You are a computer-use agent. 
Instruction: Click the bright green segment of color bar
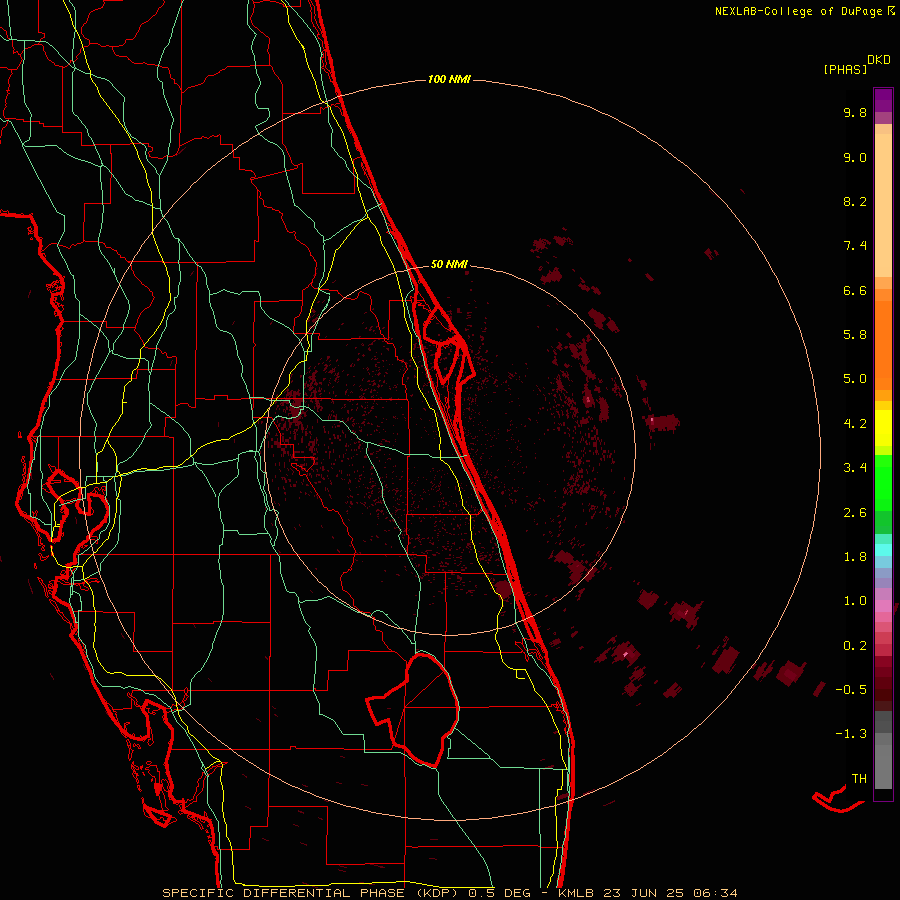pos(883,482)
